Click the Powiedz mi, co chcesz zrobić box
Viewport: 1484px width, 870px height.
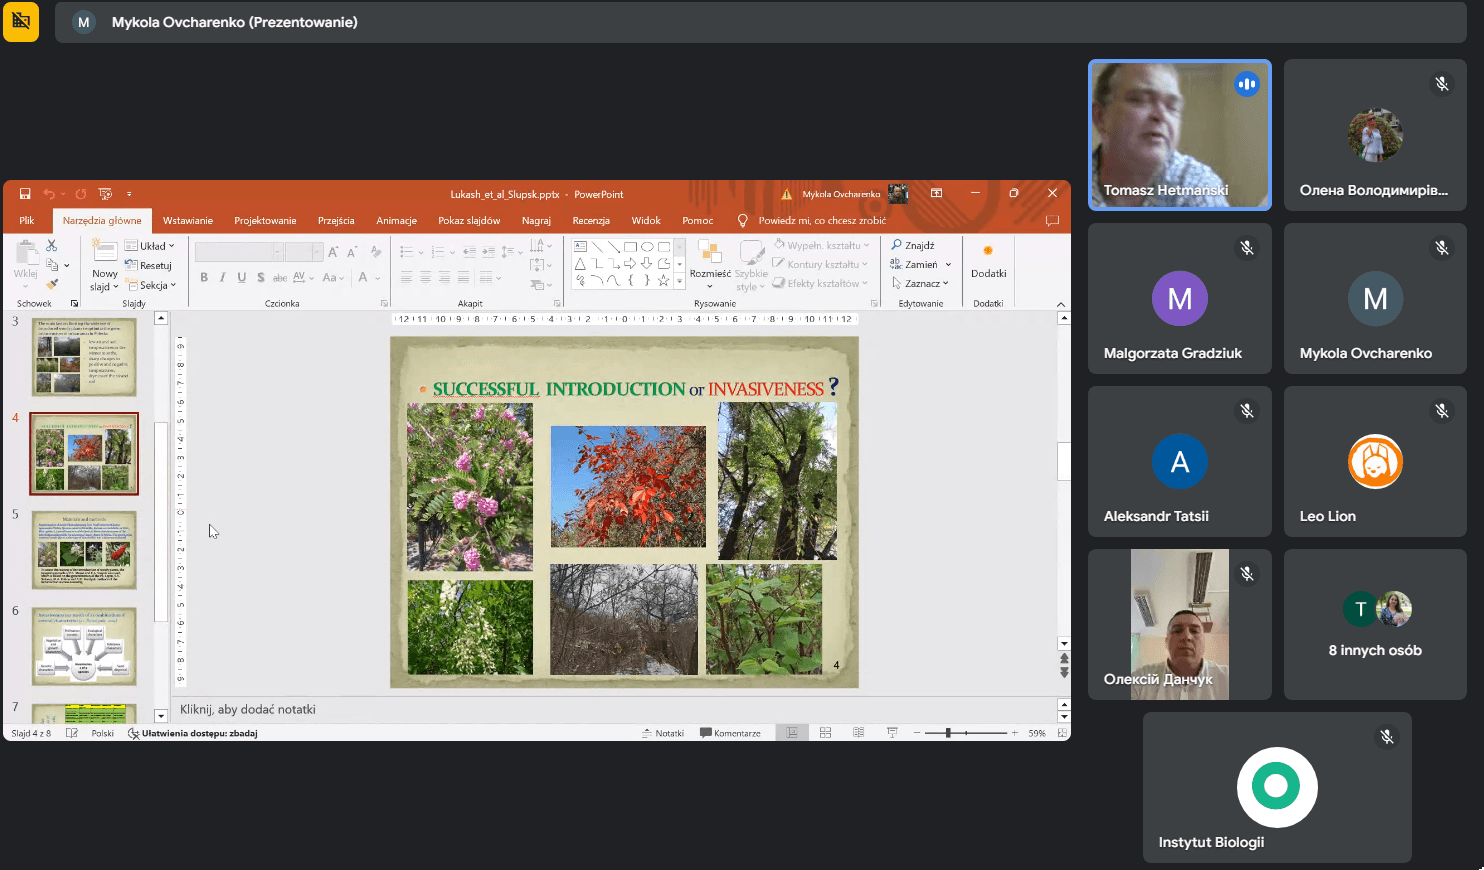click(x=822, y=220)
